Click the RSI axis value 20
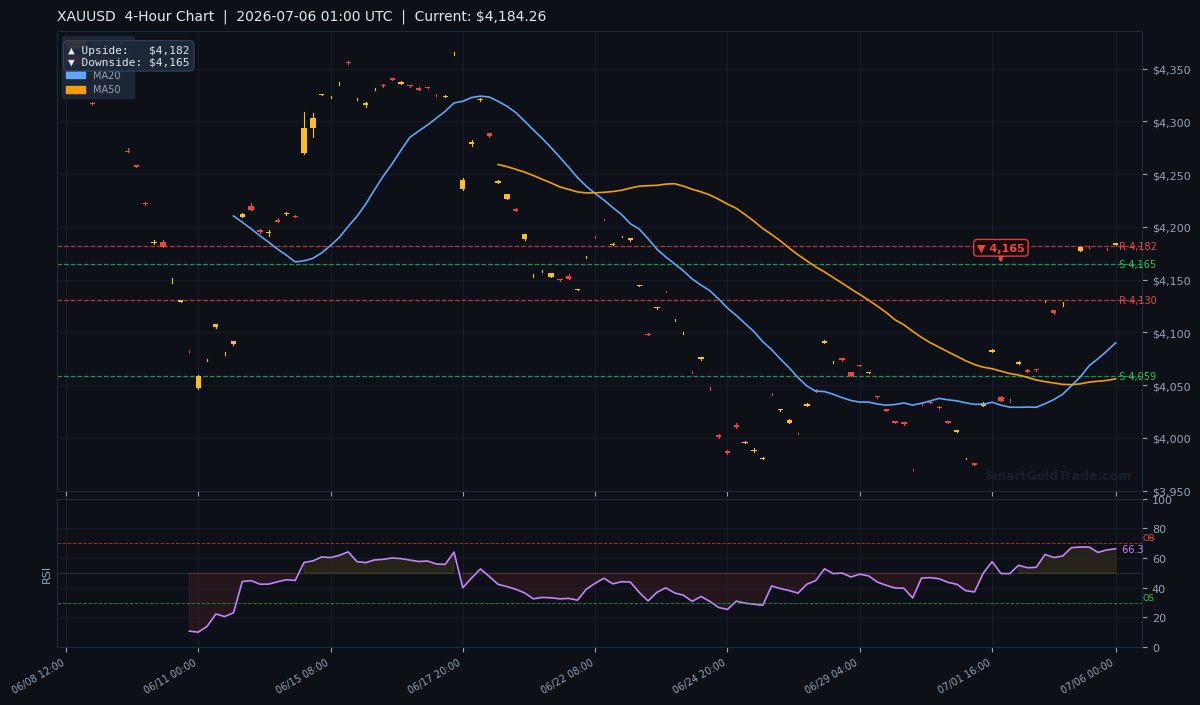Image resolution: width=1200 pixels, height=705 pixels. (1158, 618)
